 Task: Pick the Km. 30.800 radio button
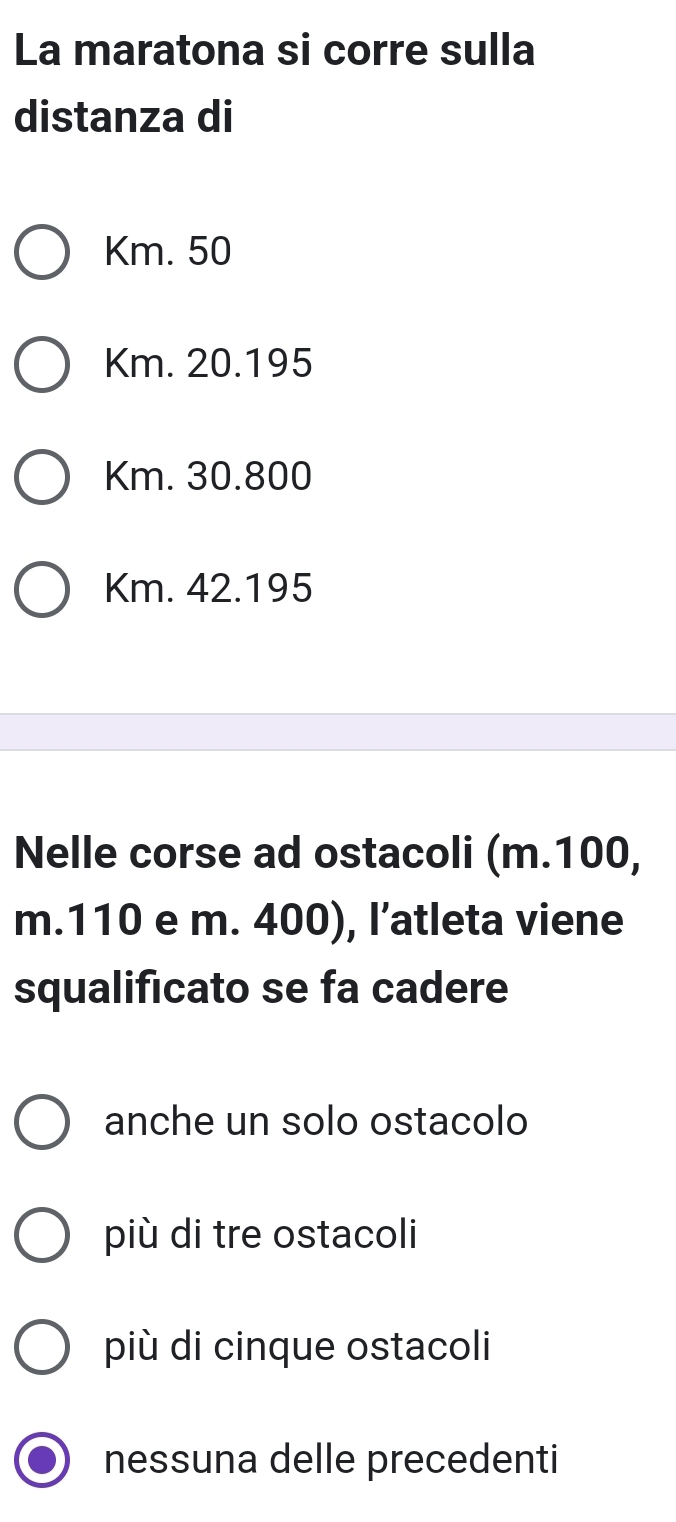tap(42, 478)
